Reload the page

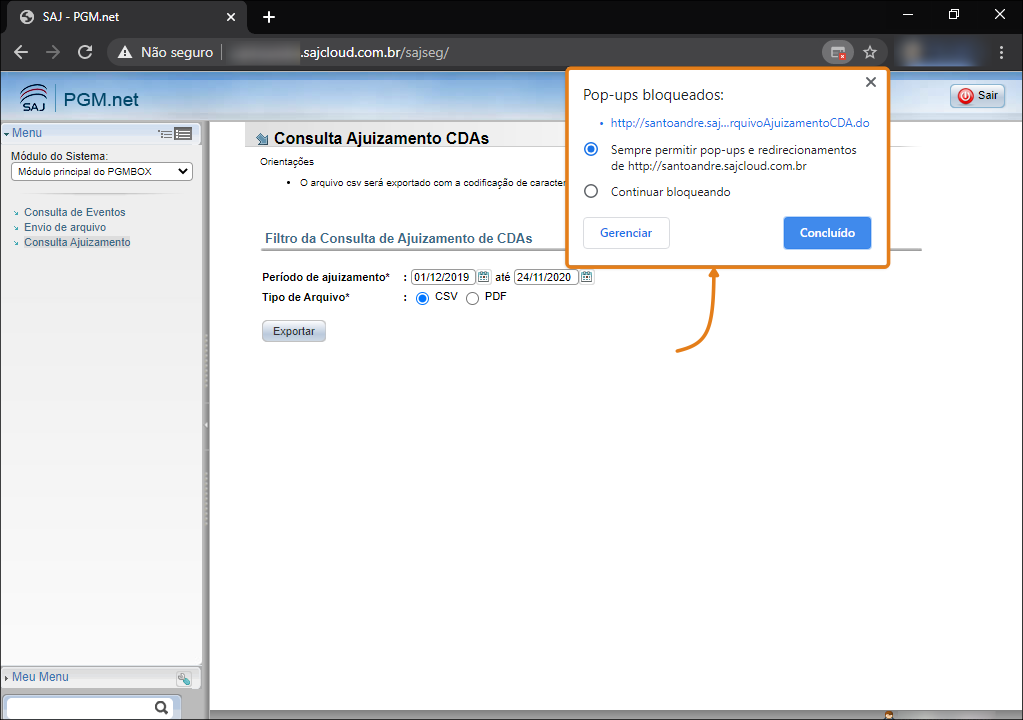pyautogui.click(x=85, y=52)
